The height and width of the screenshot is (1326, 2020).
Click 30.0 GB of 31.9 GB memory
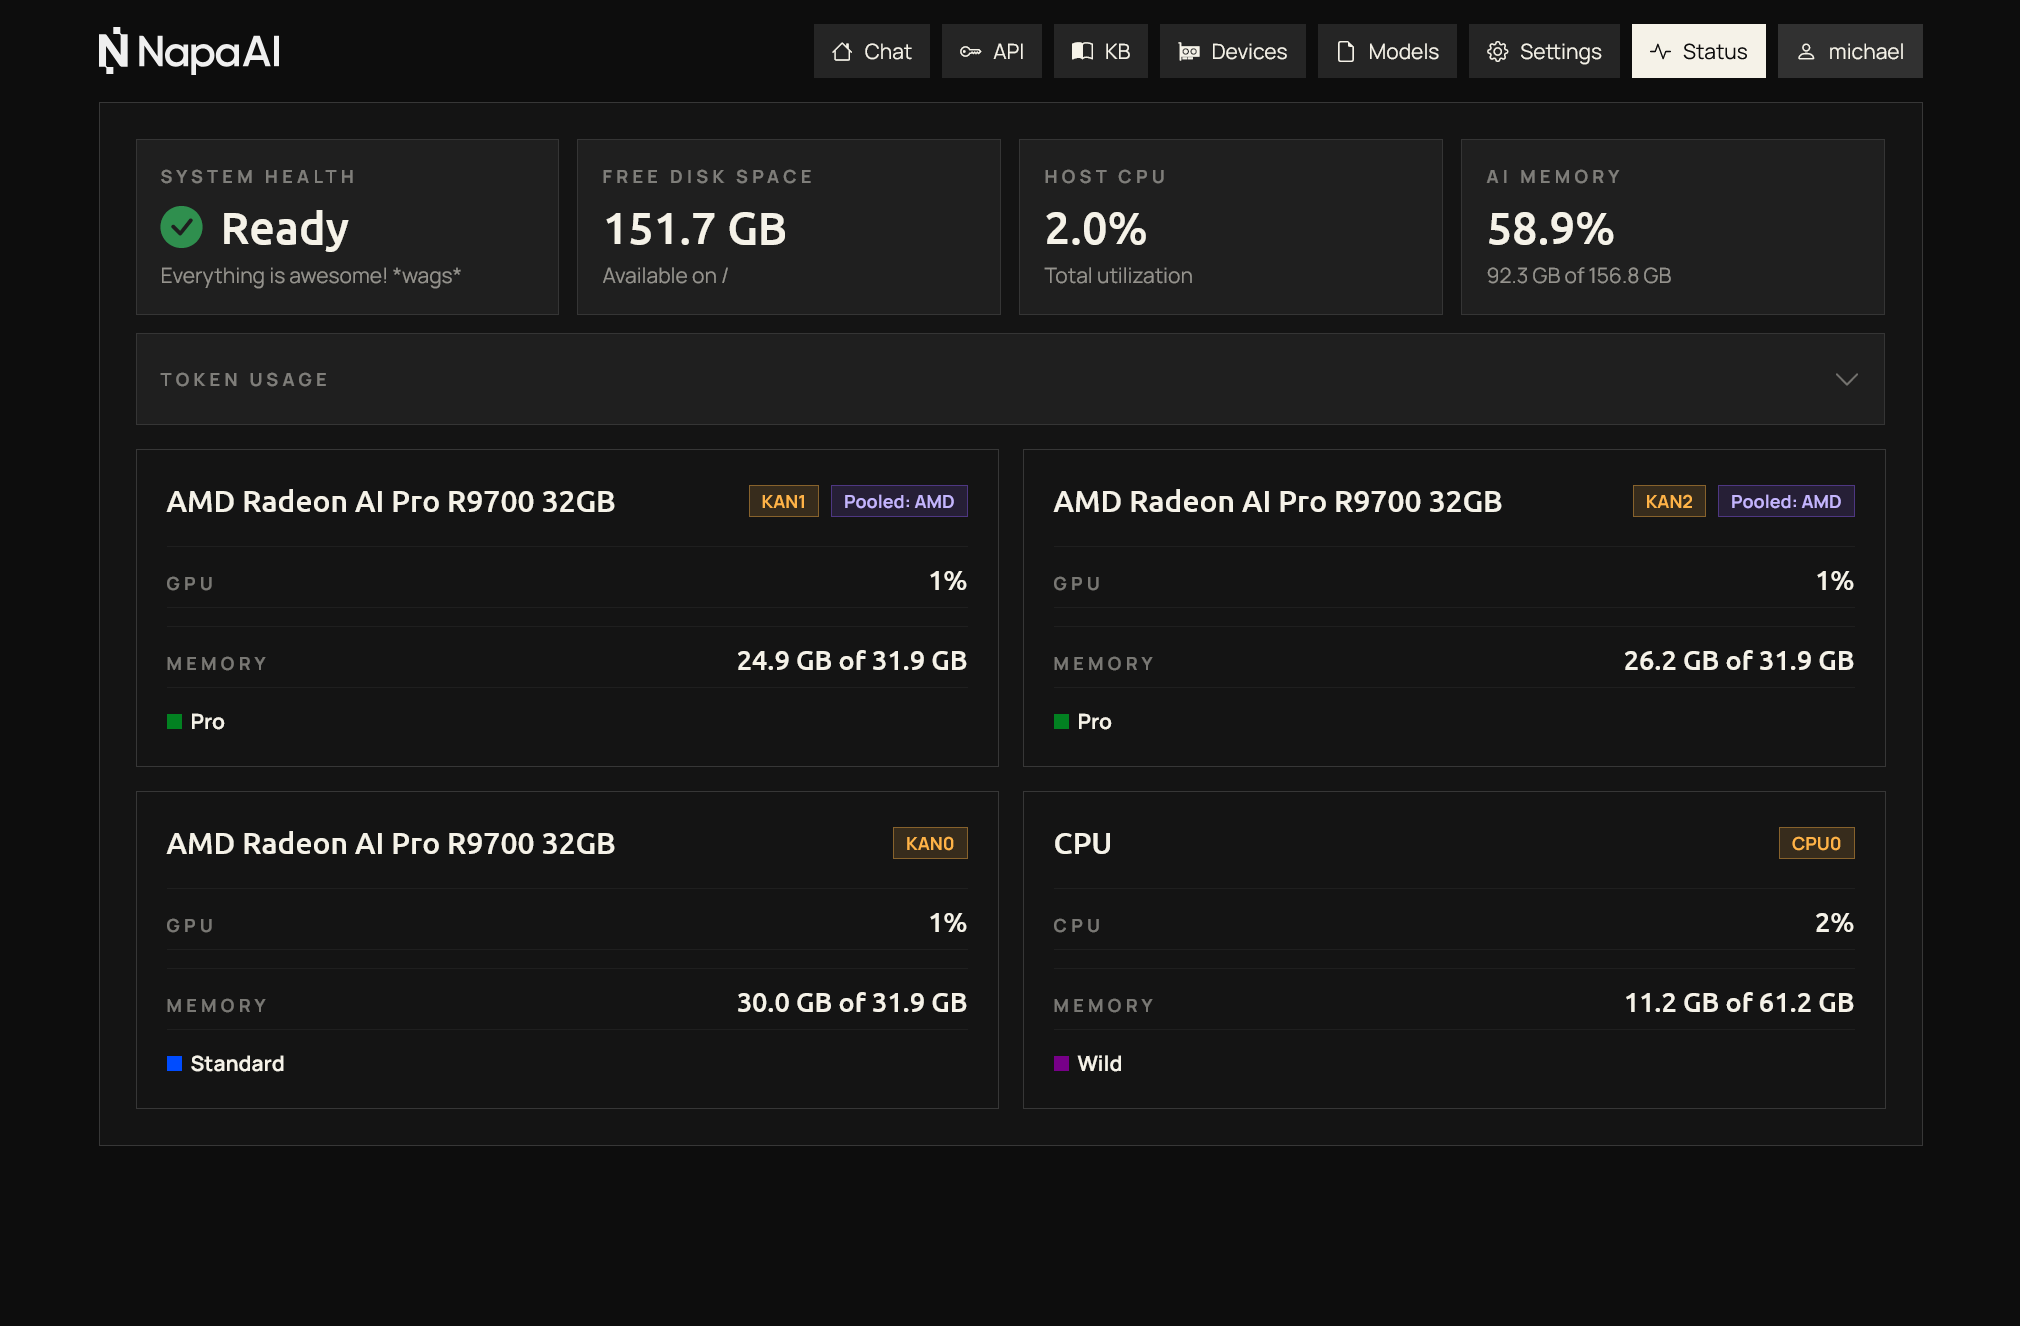(852, 1003)
